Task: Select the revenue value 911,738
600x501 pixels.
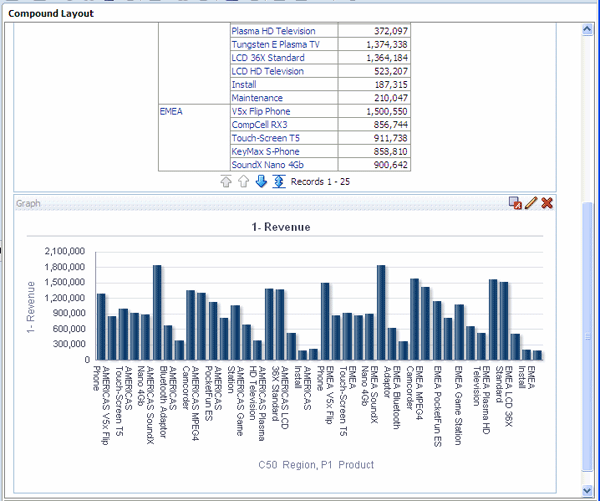Action: [x=391, y=138]
